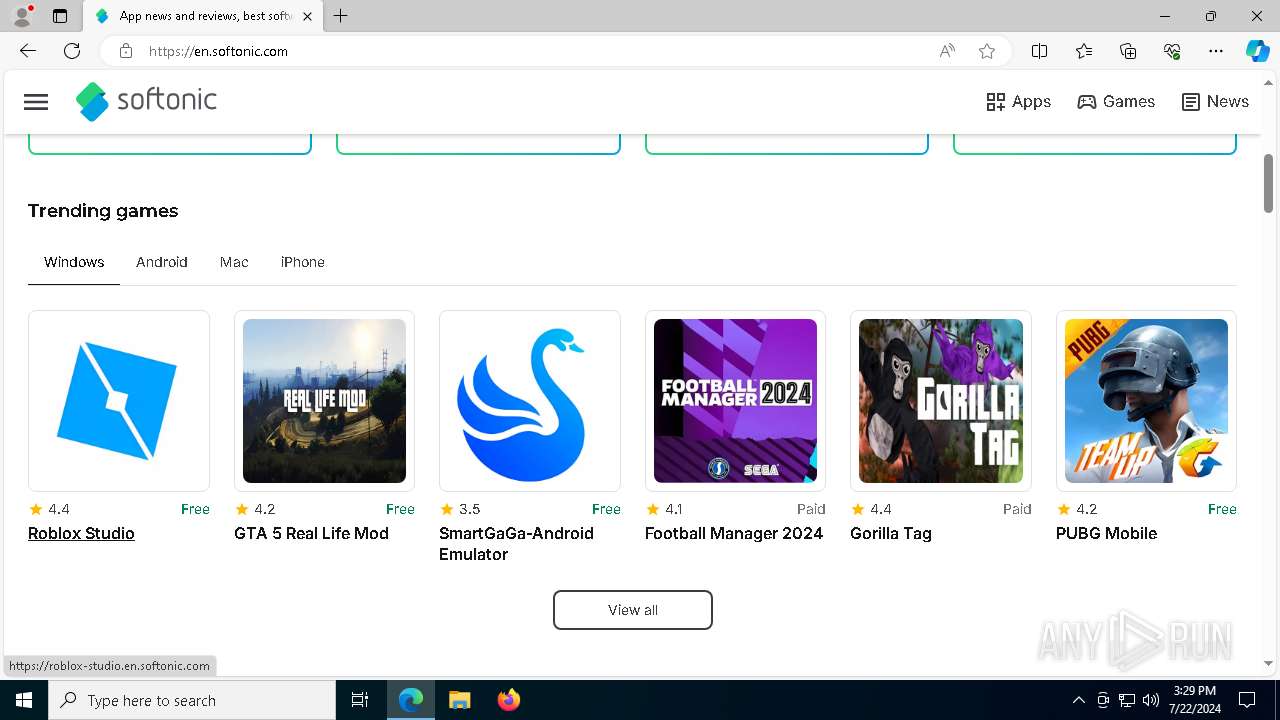Image resolution: width=1280 pixels, height=720 pixels.
Task: Open the Gorilla Tag thumbnail
Action: click(x=941, y=401)
